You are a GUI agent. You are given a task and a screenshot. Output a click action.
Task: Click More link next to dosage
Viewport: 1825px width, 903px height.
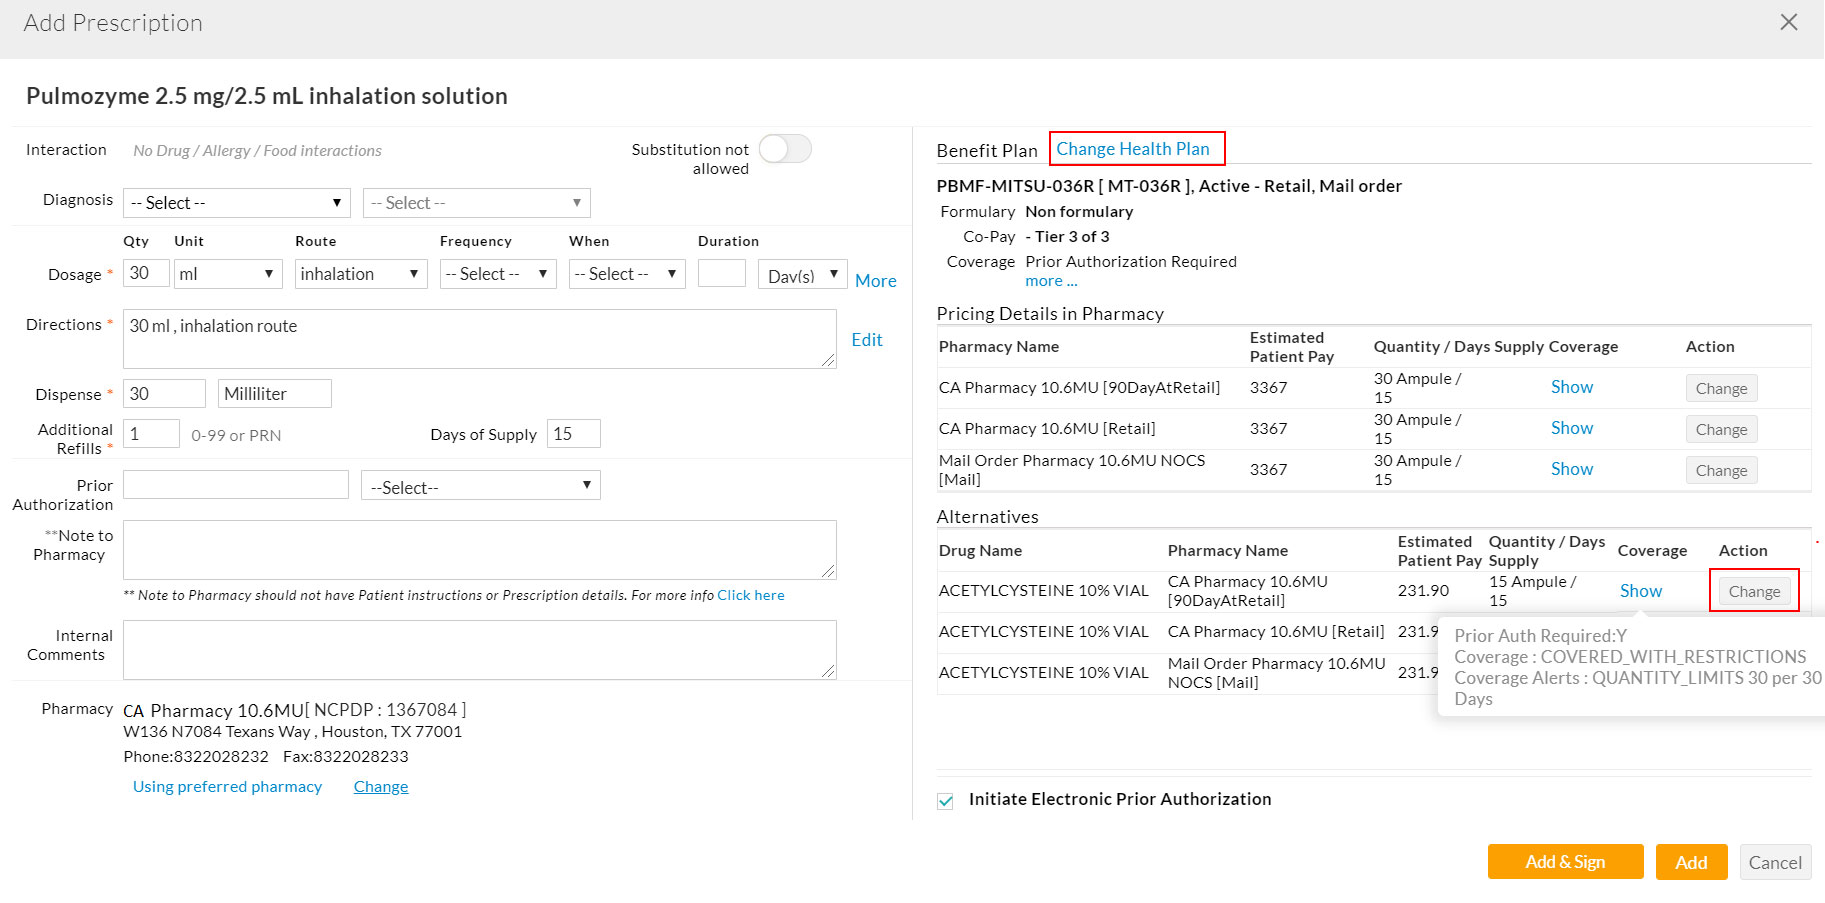[875, 281]
